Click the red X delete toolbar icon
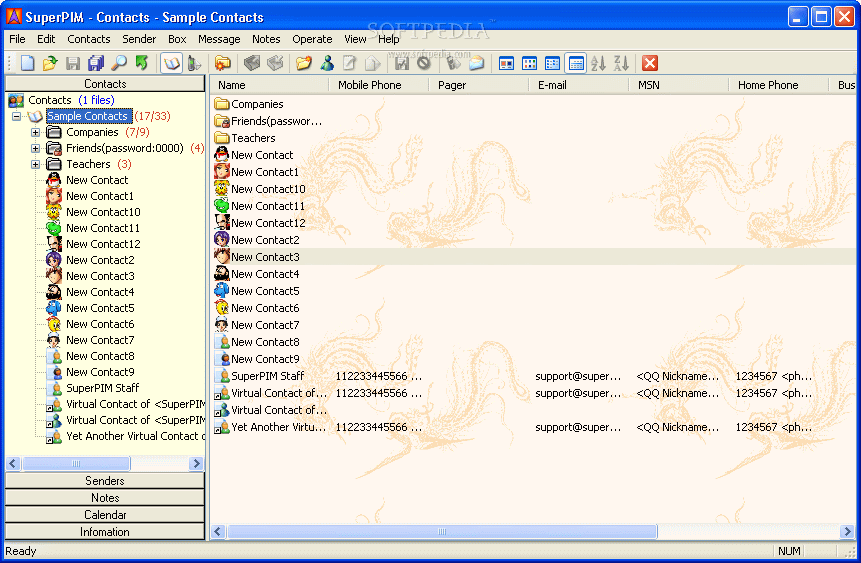Image resolution: width=861 pixels, height=563 pixels. [x=650, y=63]
